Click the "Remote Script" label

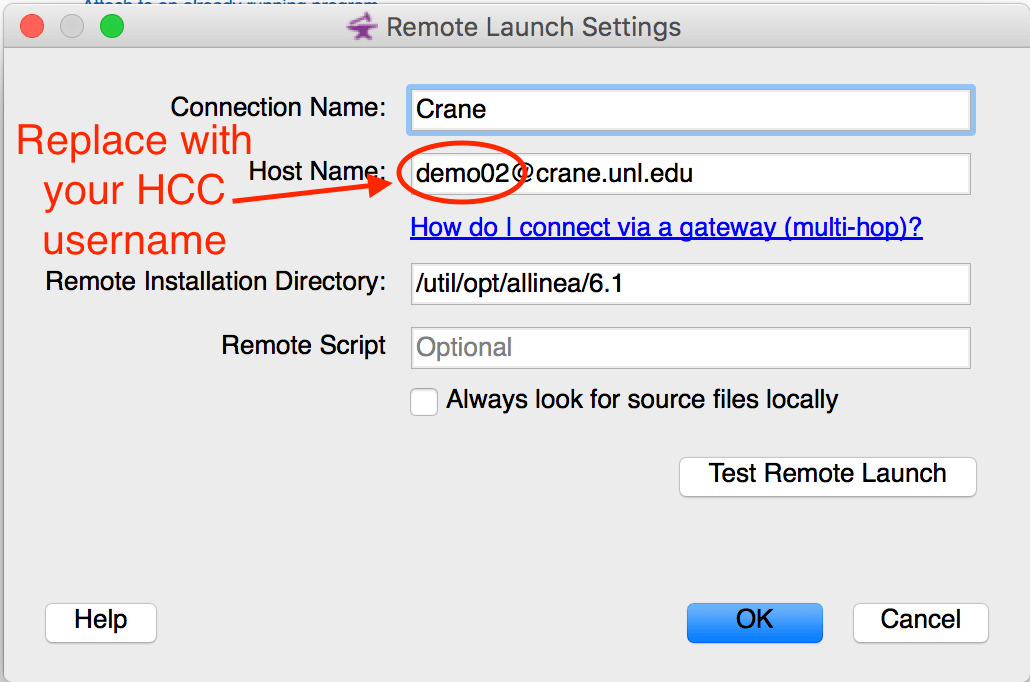click(304, 346)
